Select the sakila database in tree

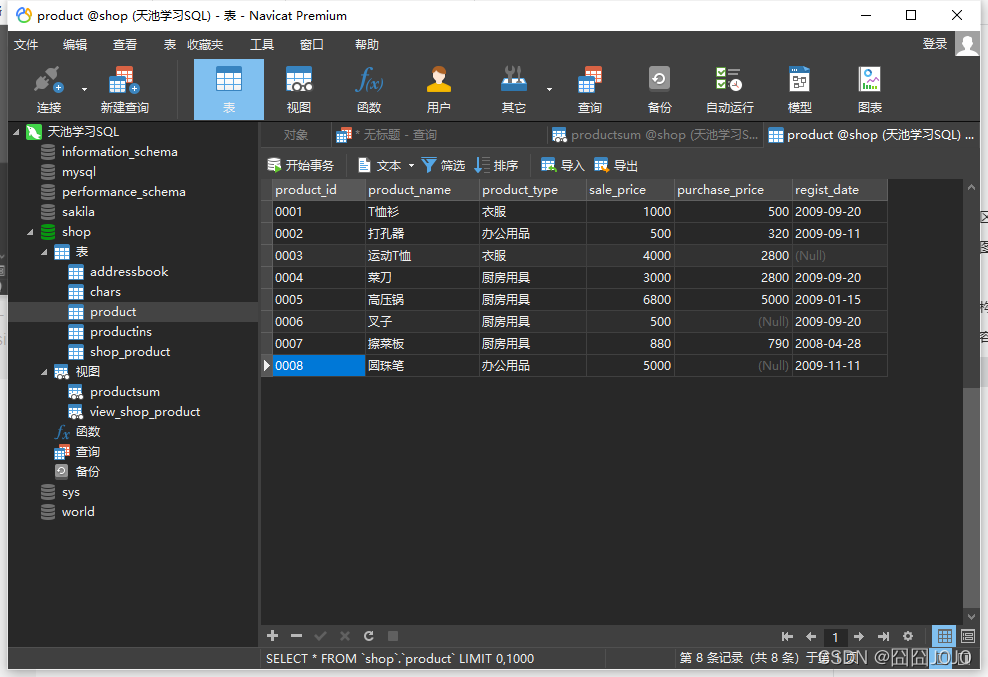coord(78,212)
